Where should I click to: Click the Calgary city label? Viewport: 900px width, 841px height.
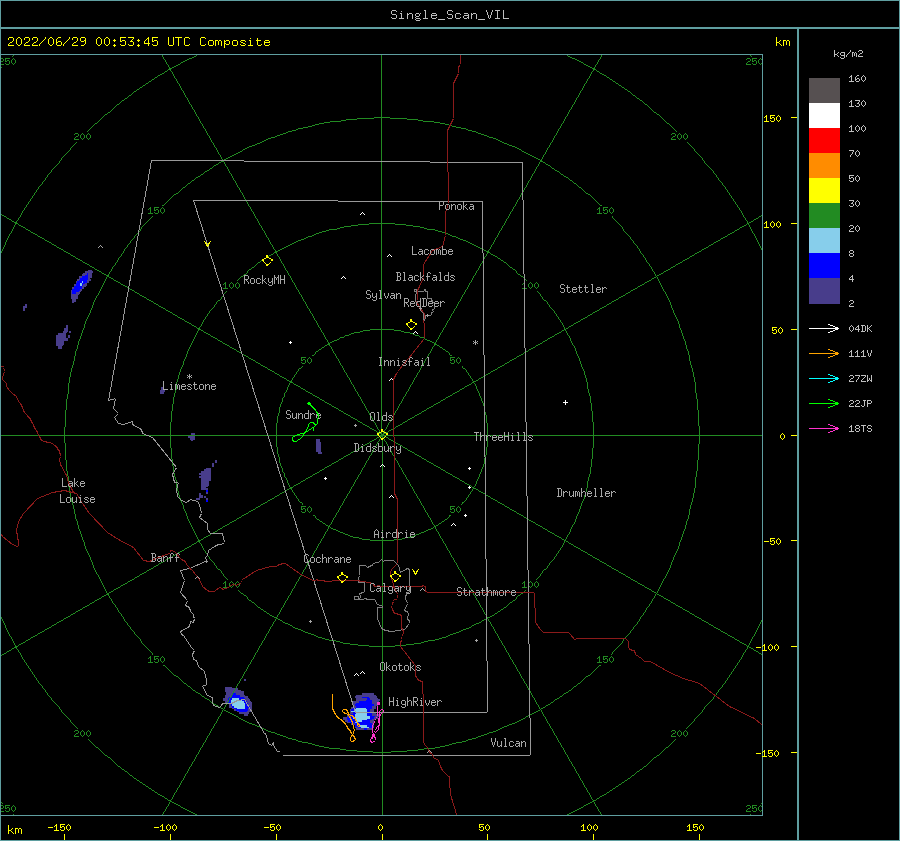pyautogui.click(x=390, y=588)
